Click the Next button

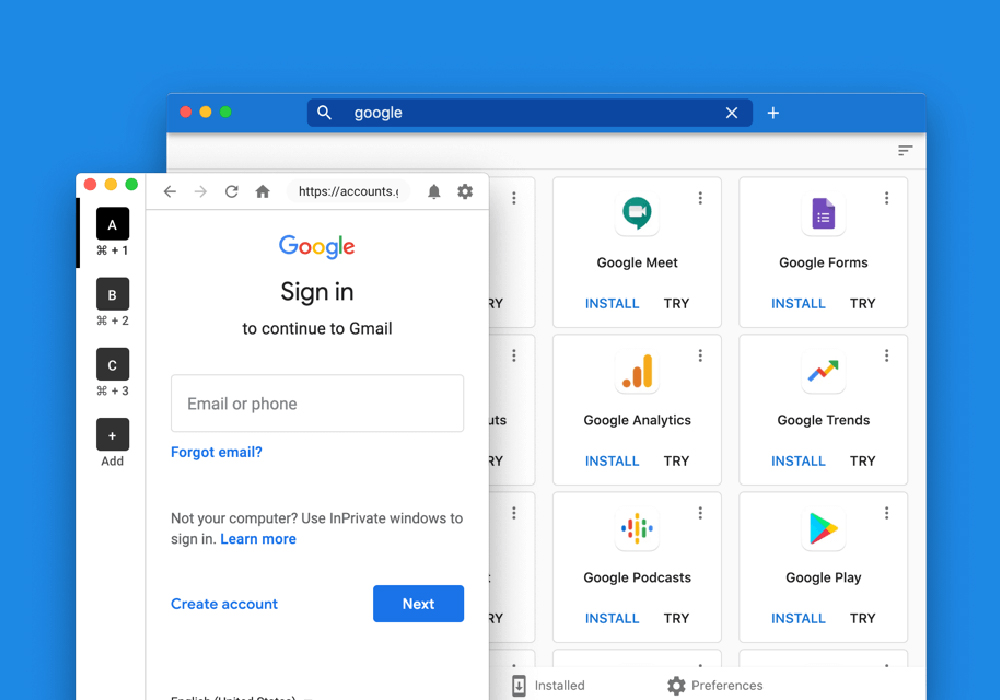coord(418,604)
